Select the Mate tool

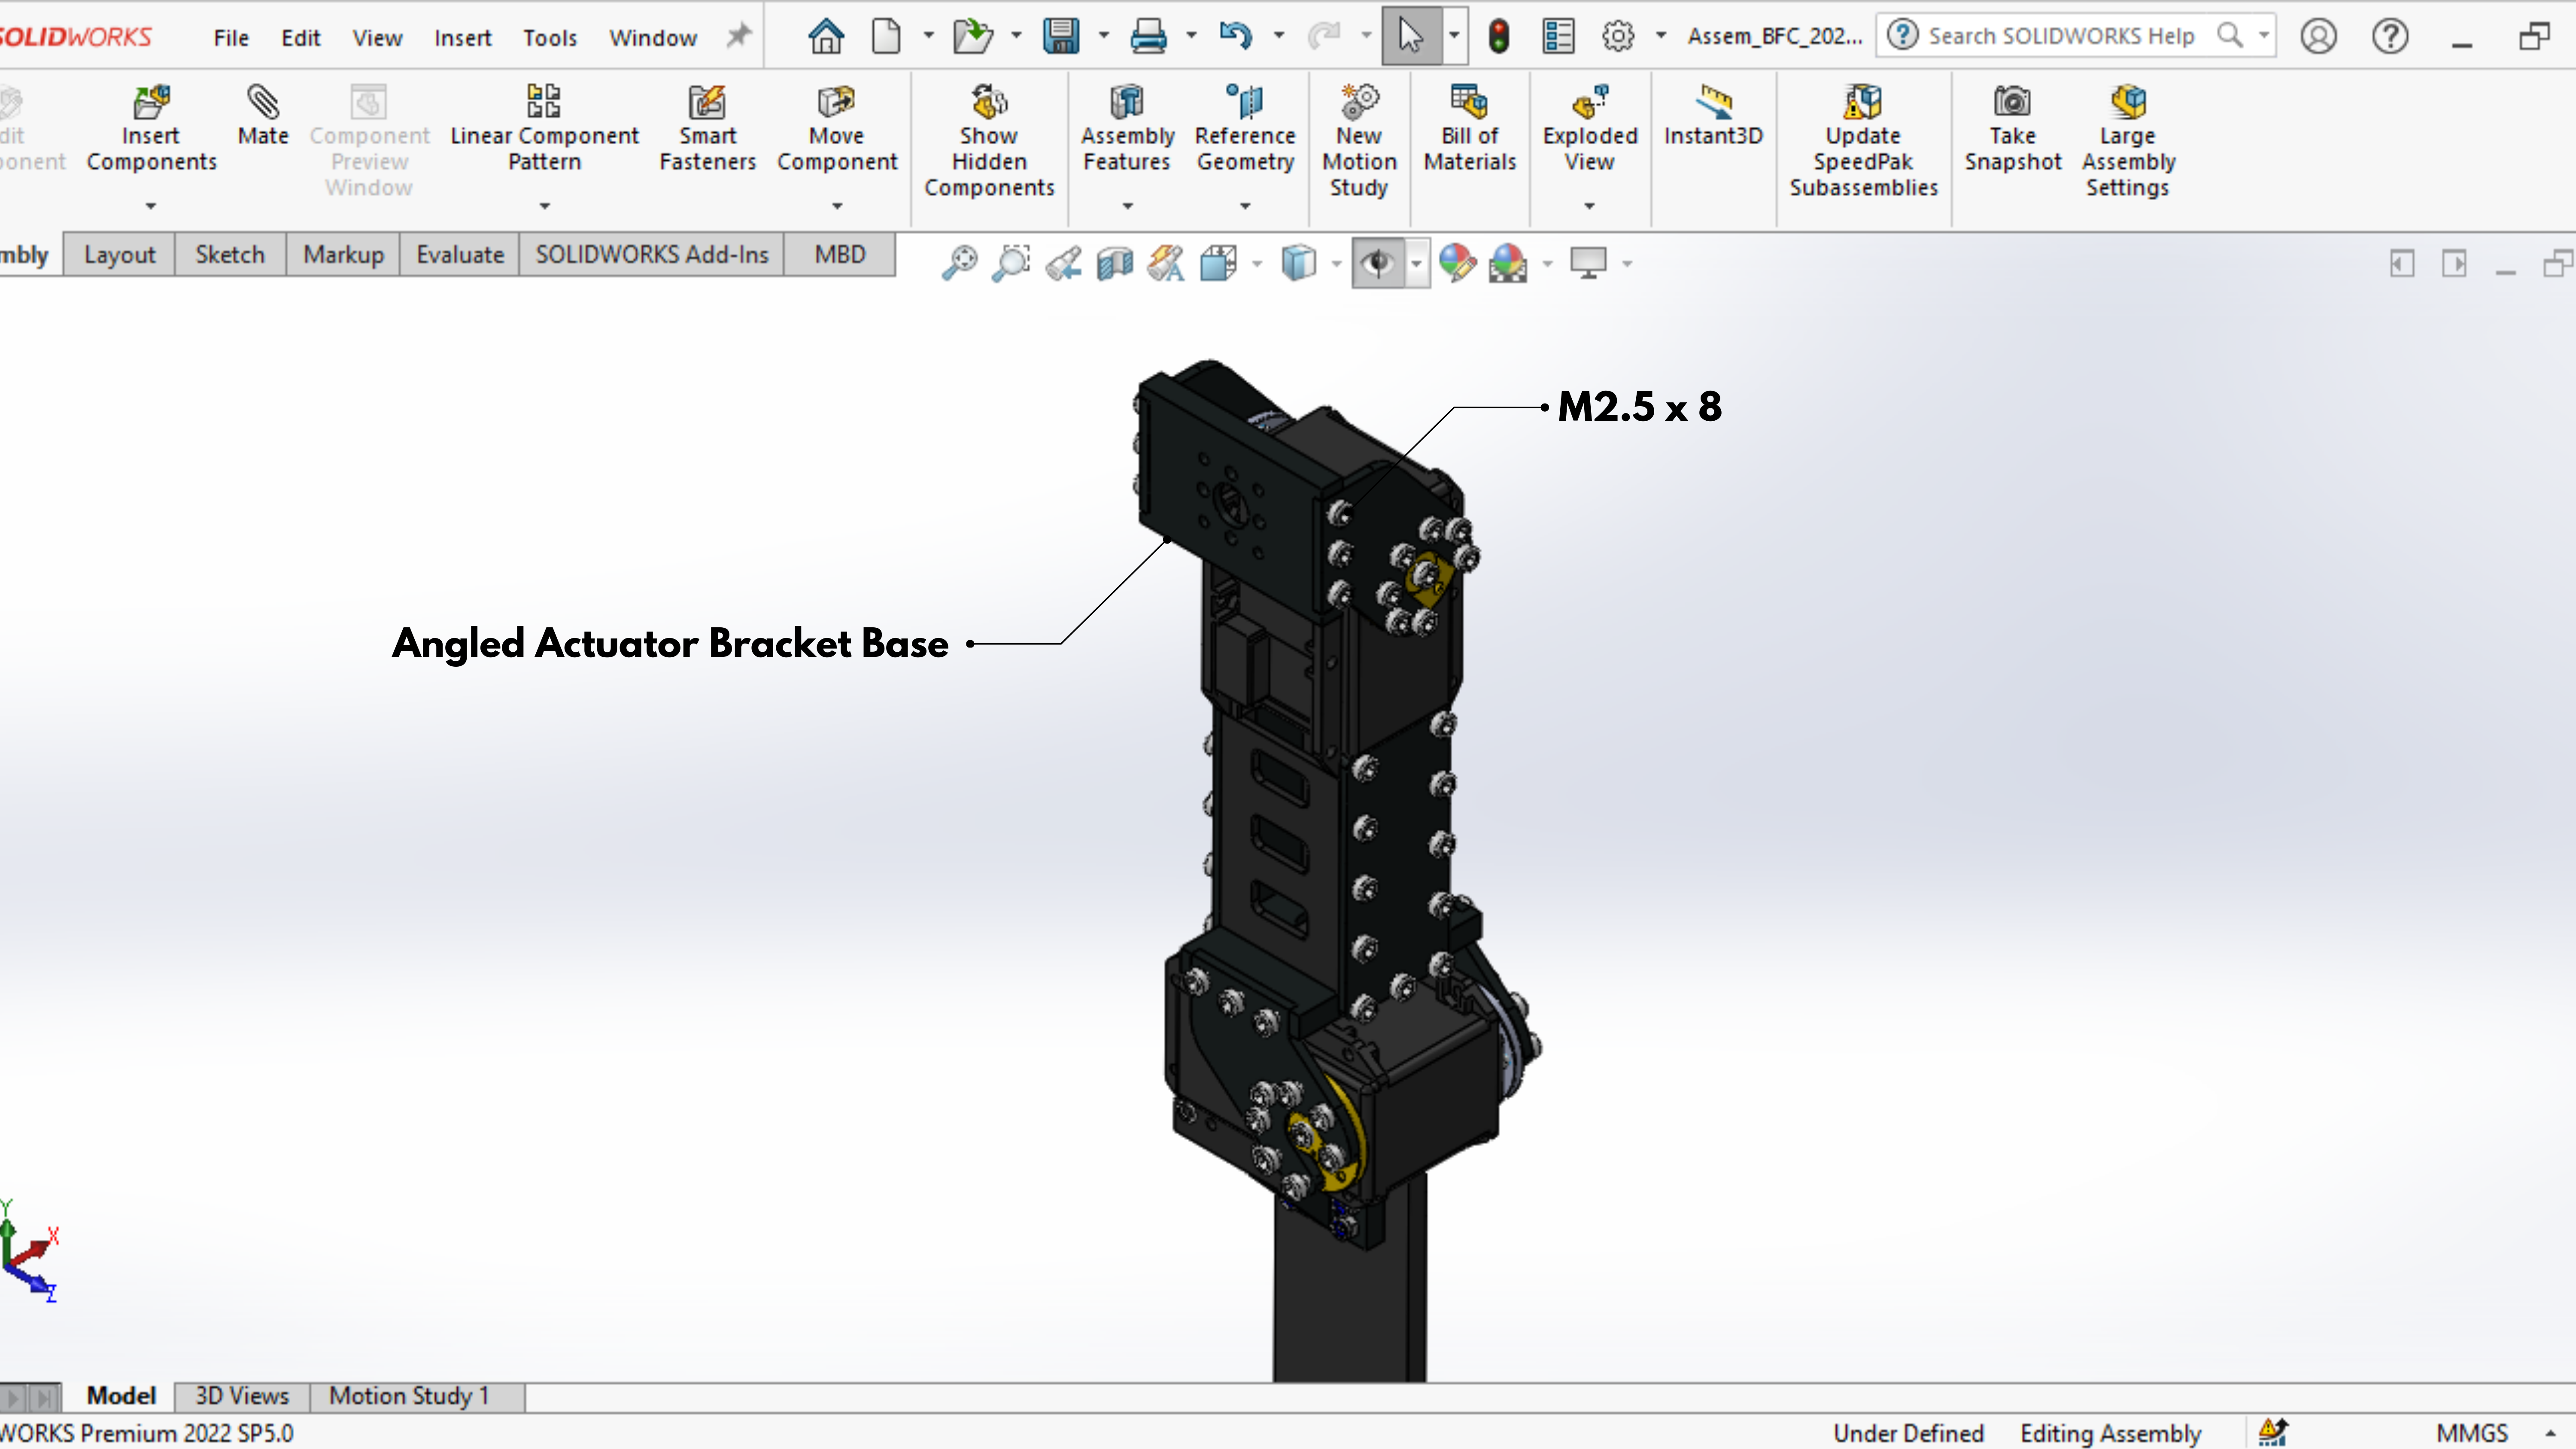pyautogui.click(x=263, y=115)
